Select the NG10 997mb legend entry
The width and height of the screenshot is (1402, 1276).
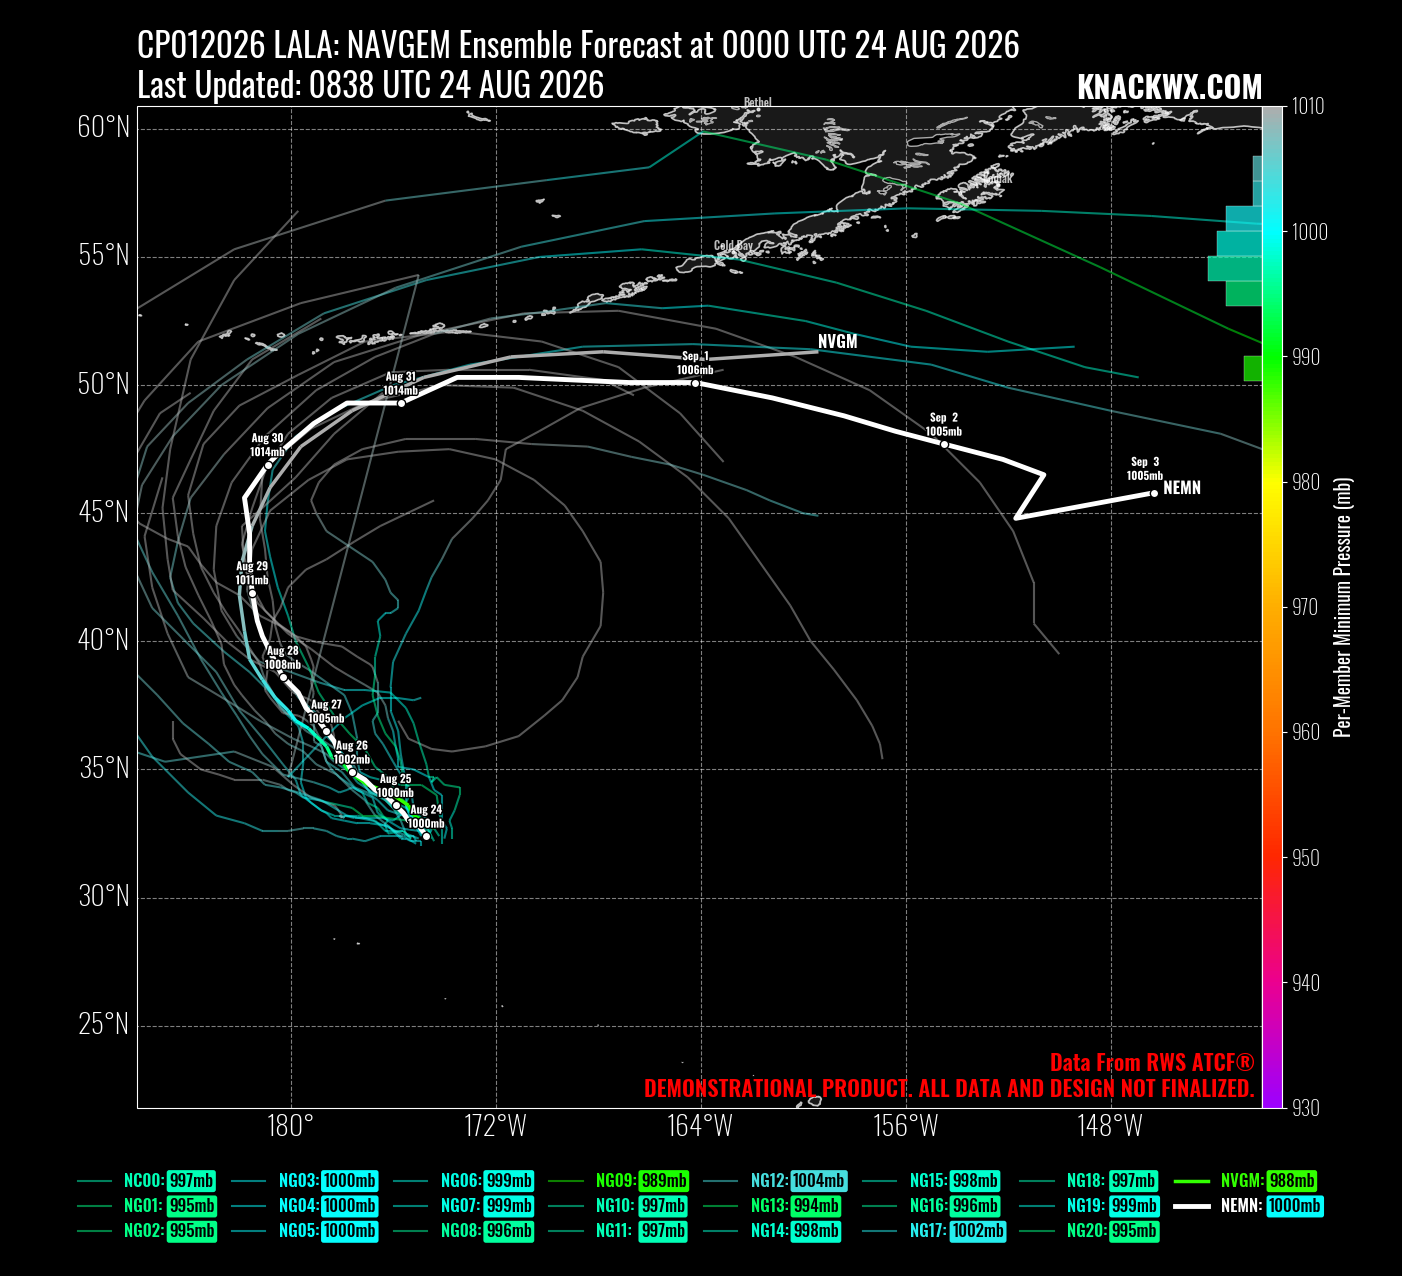click(619, 1206)
